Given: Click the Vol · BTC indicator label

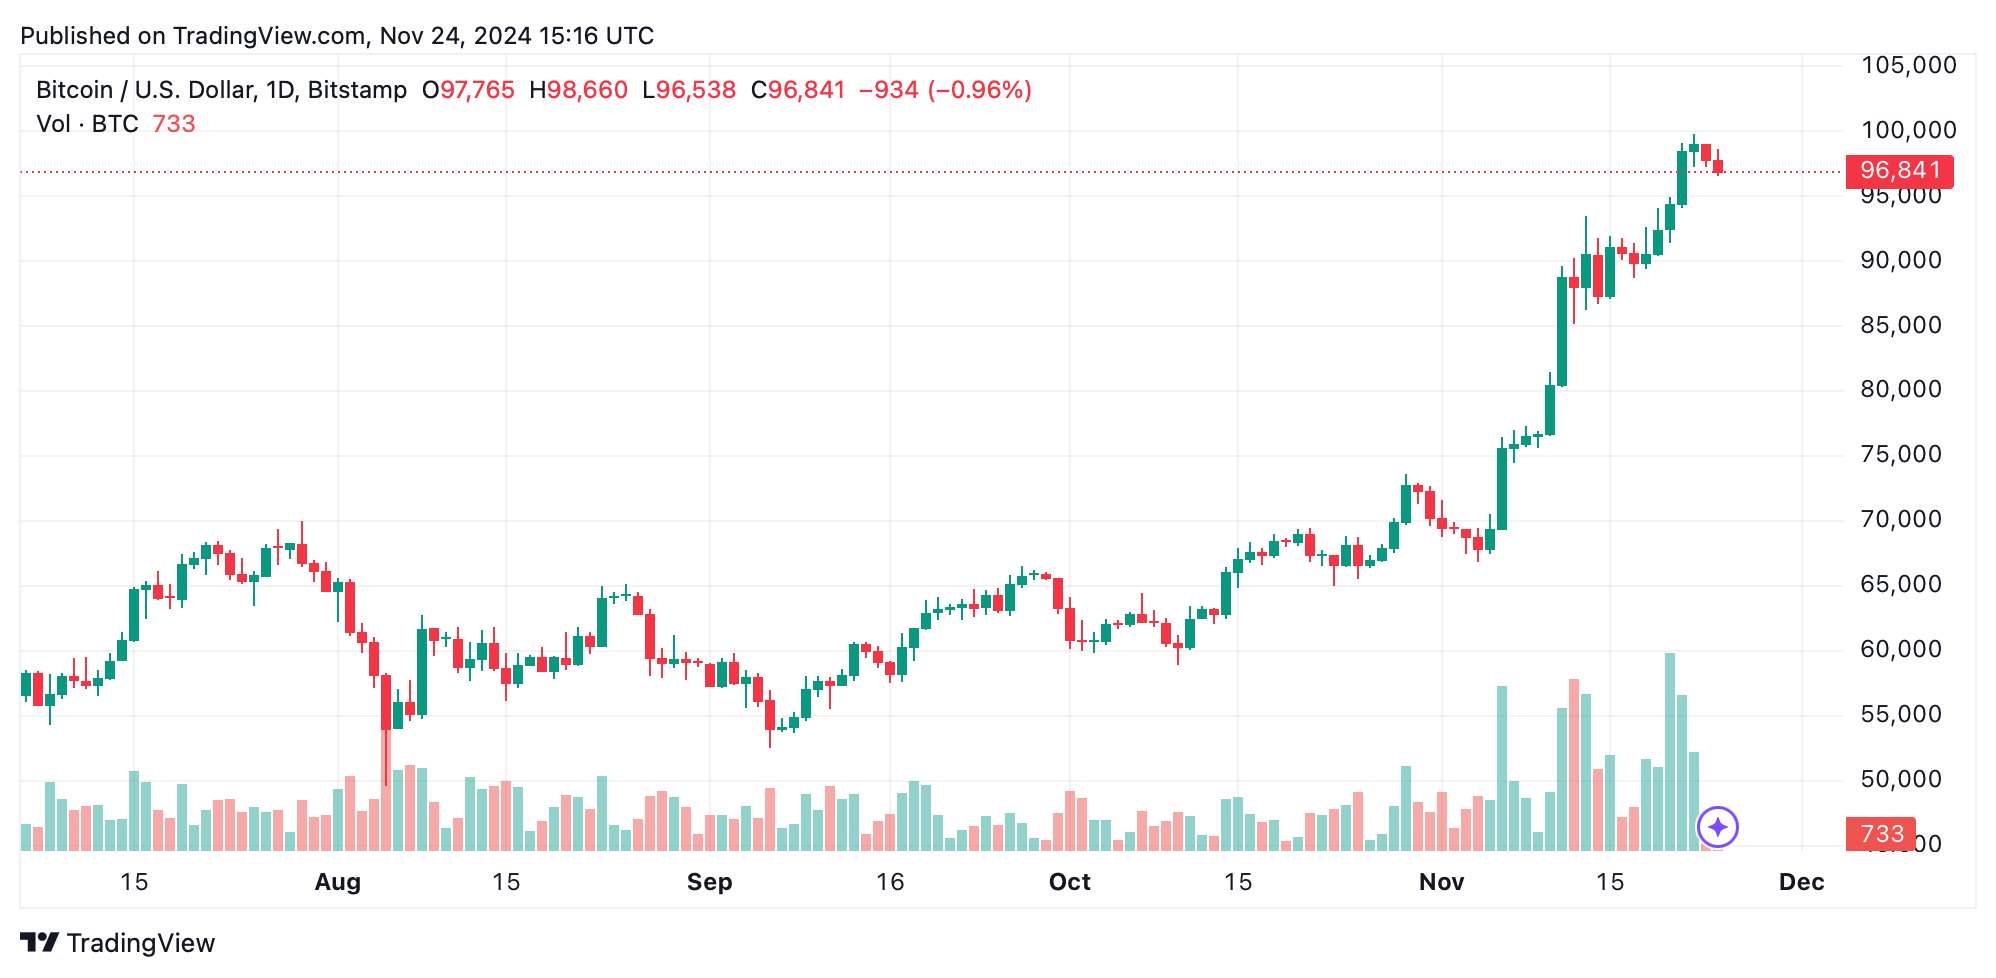Looking at the screenshot, I should 88,124.
